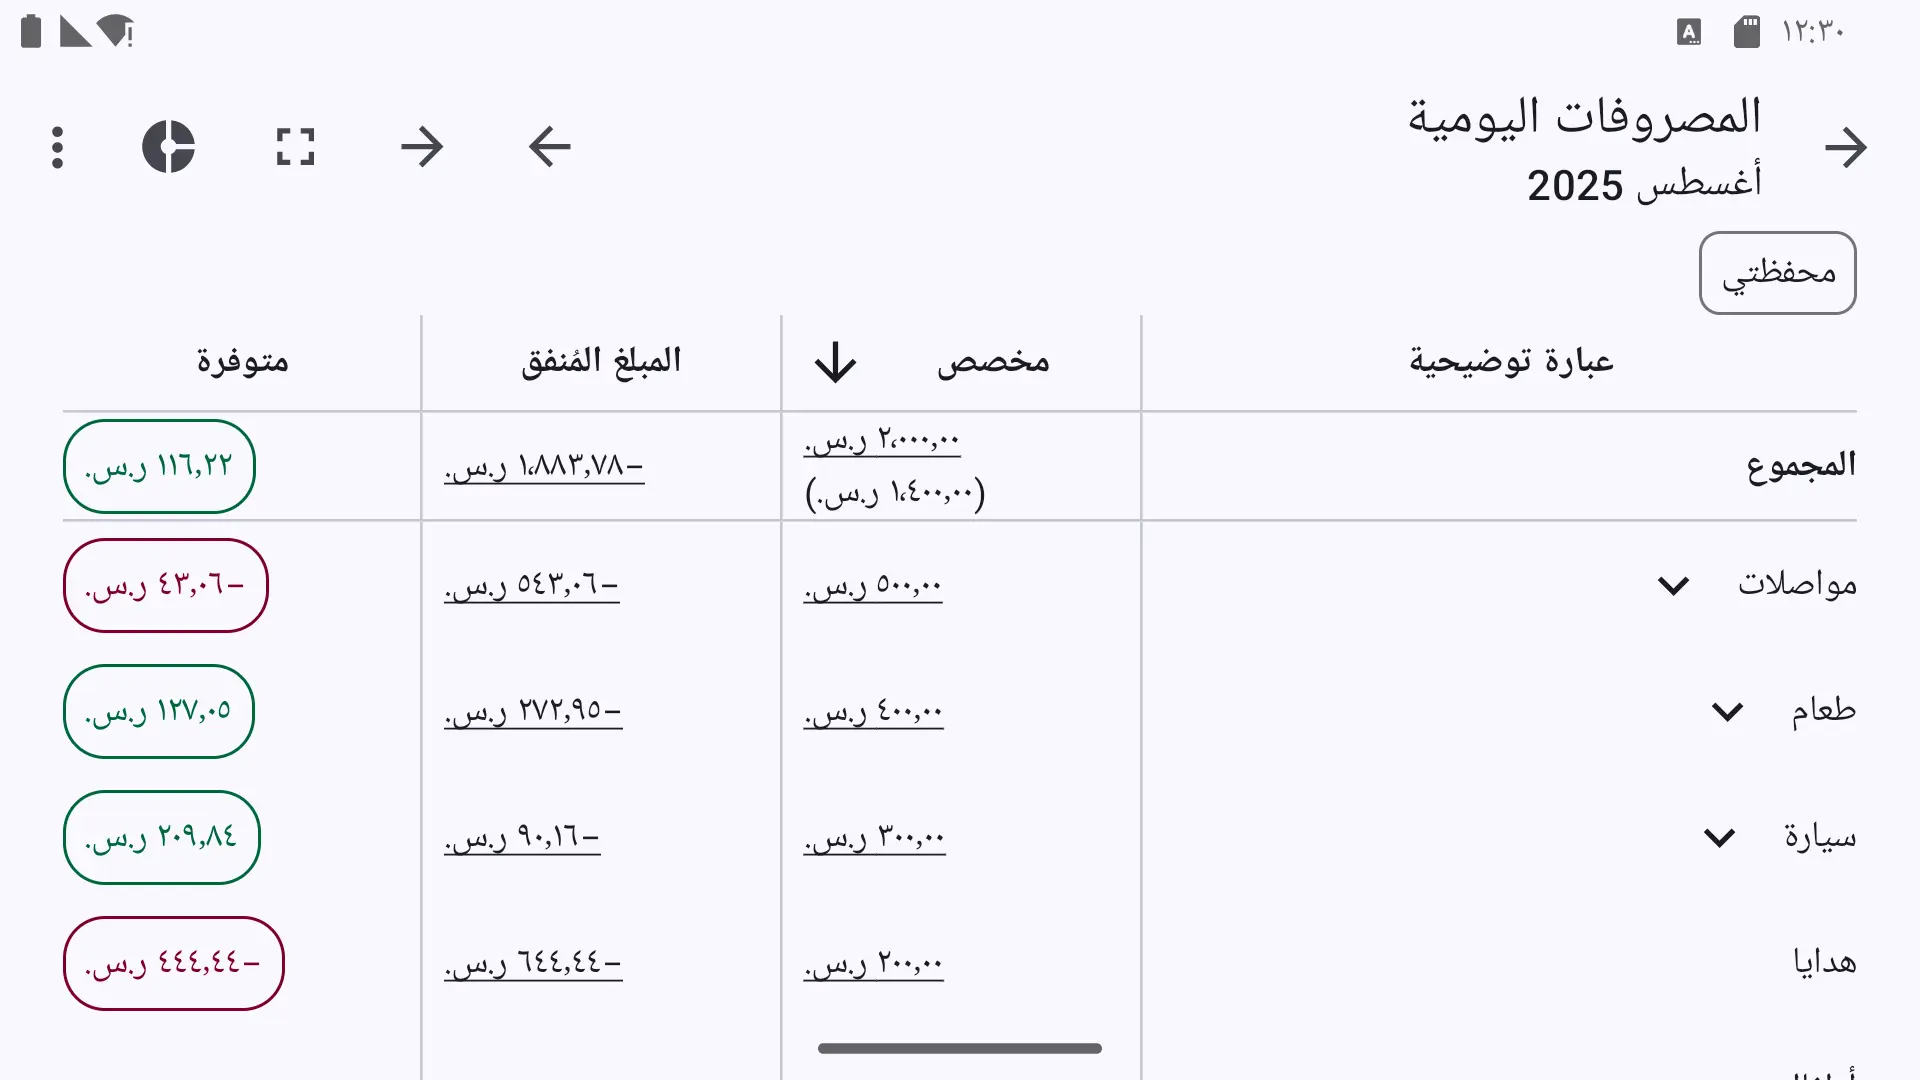Expand the سيارة category chevron
Viewport: 1920px width, 1080px height.
[x=1719, y=837]
